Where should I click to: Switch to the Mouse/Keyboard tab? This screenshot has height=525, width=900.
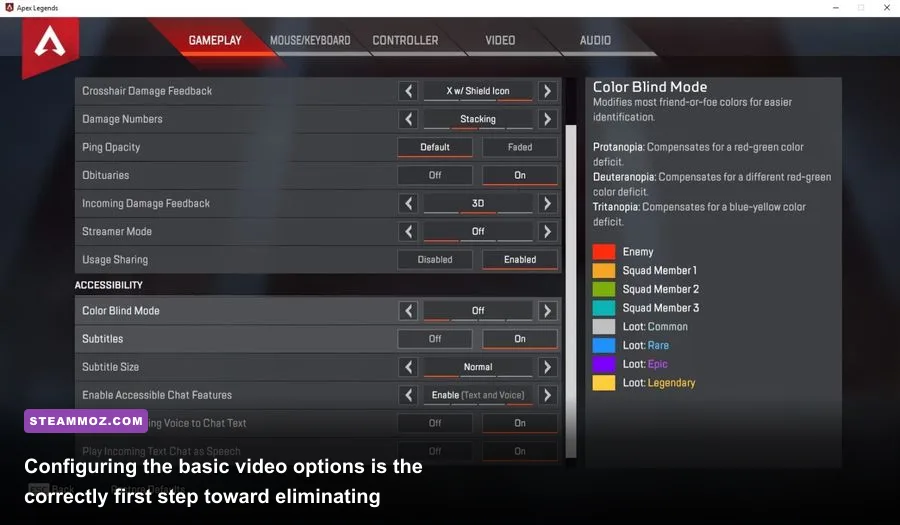coord(310,40)
